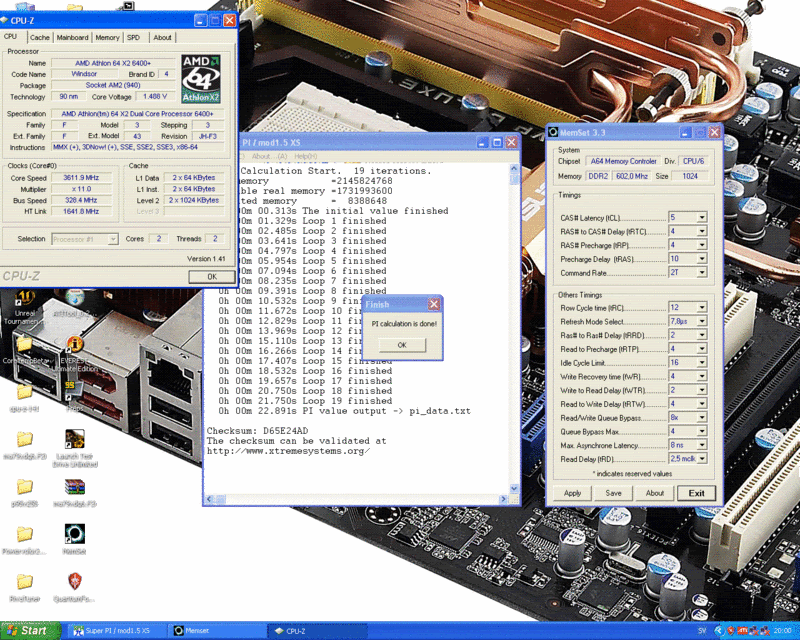Click the Windows Start button
Viewport: 800px width, 640px height.
click(x=30, y=631)
